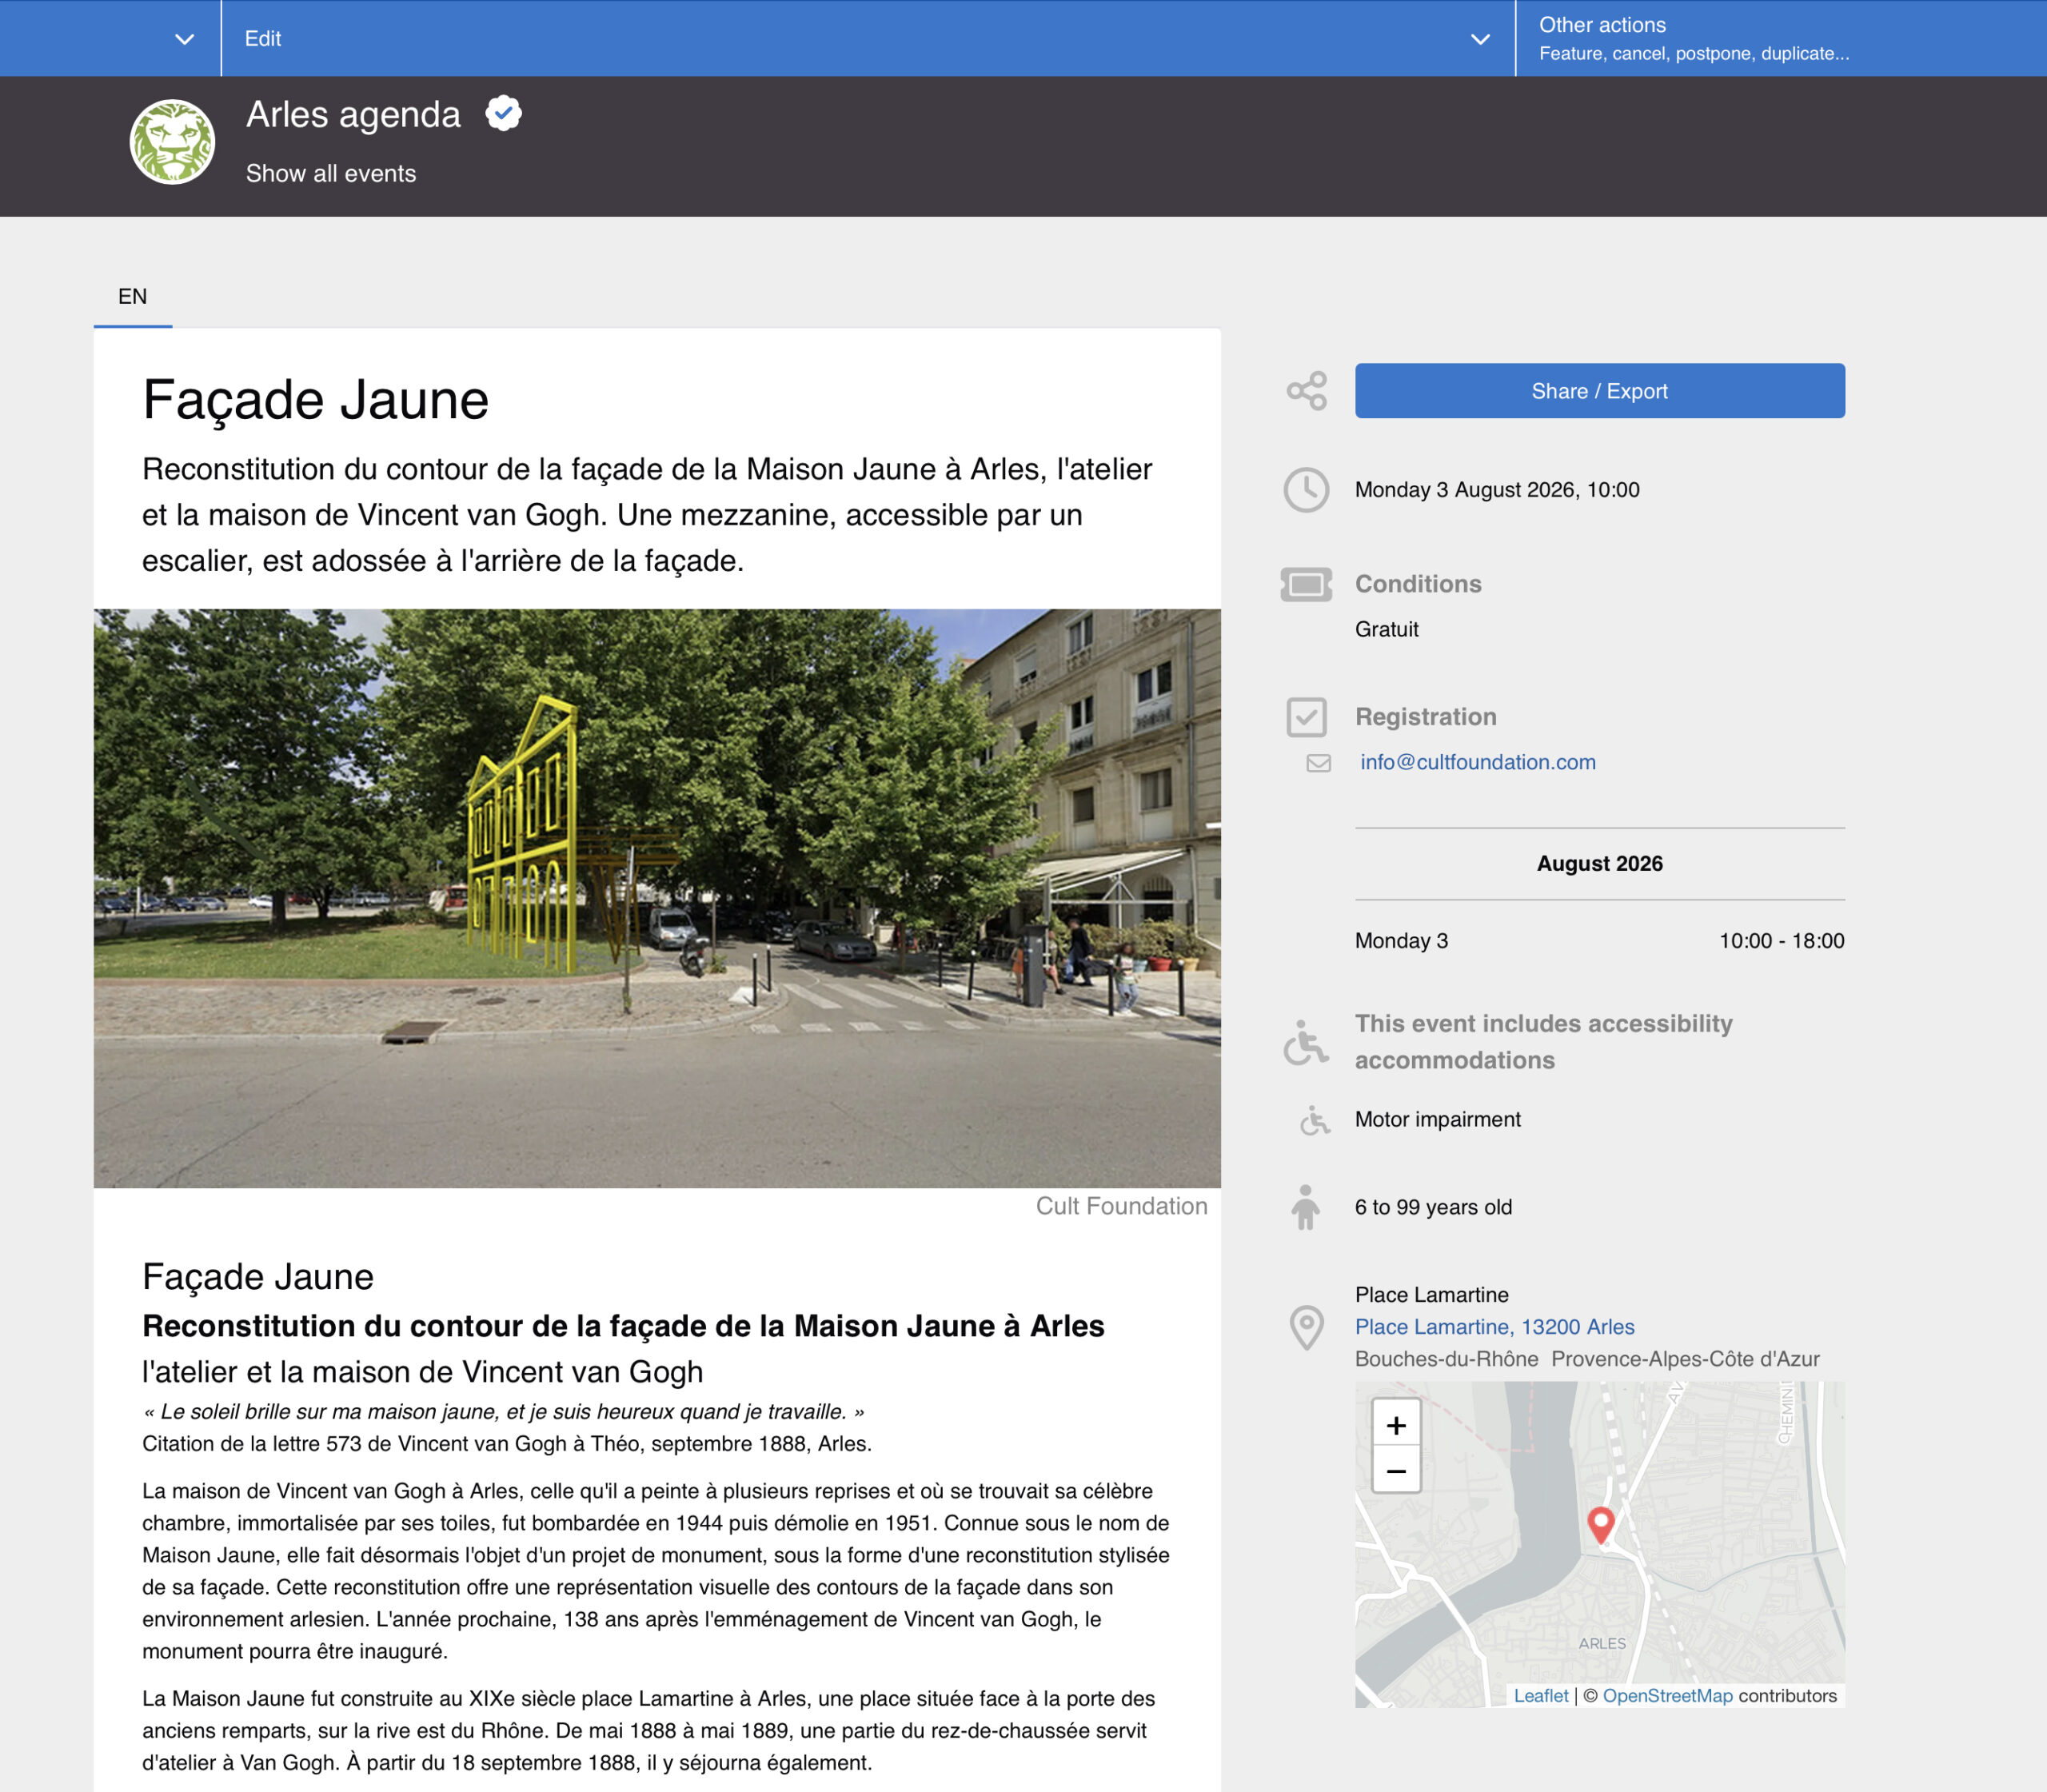Screen dimensions: 2047x1792
Task: Select the EN language tab
Action: pos(132,297)
